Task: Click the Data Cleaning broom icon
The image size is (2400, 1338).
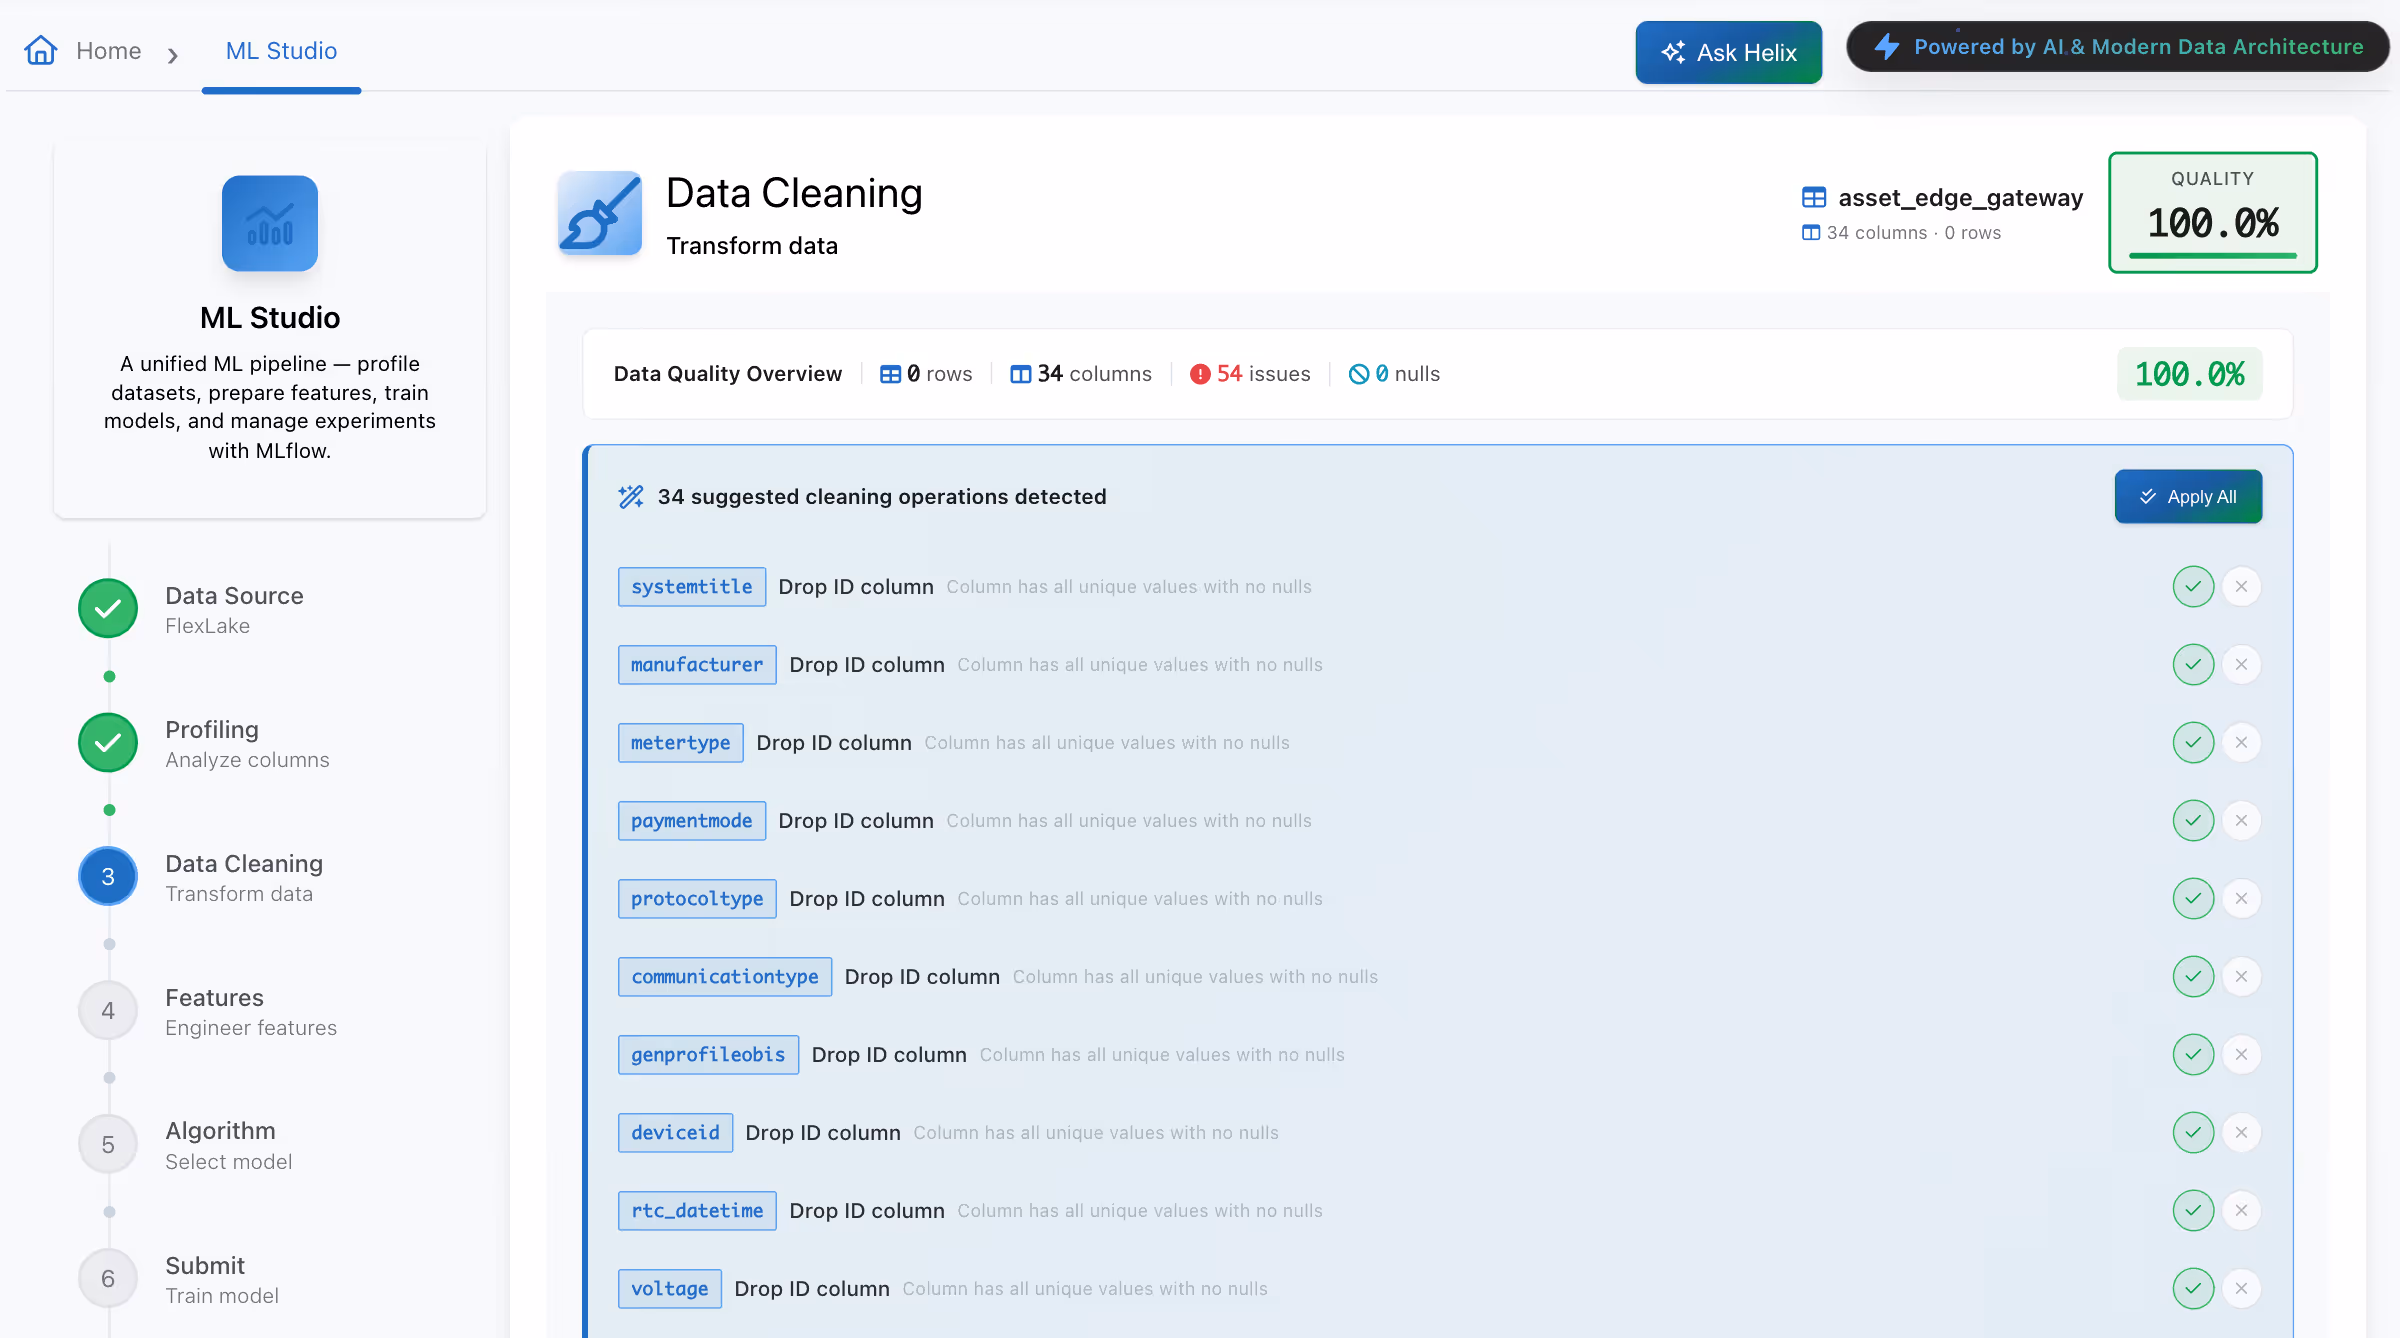Action: click(600, 213)
